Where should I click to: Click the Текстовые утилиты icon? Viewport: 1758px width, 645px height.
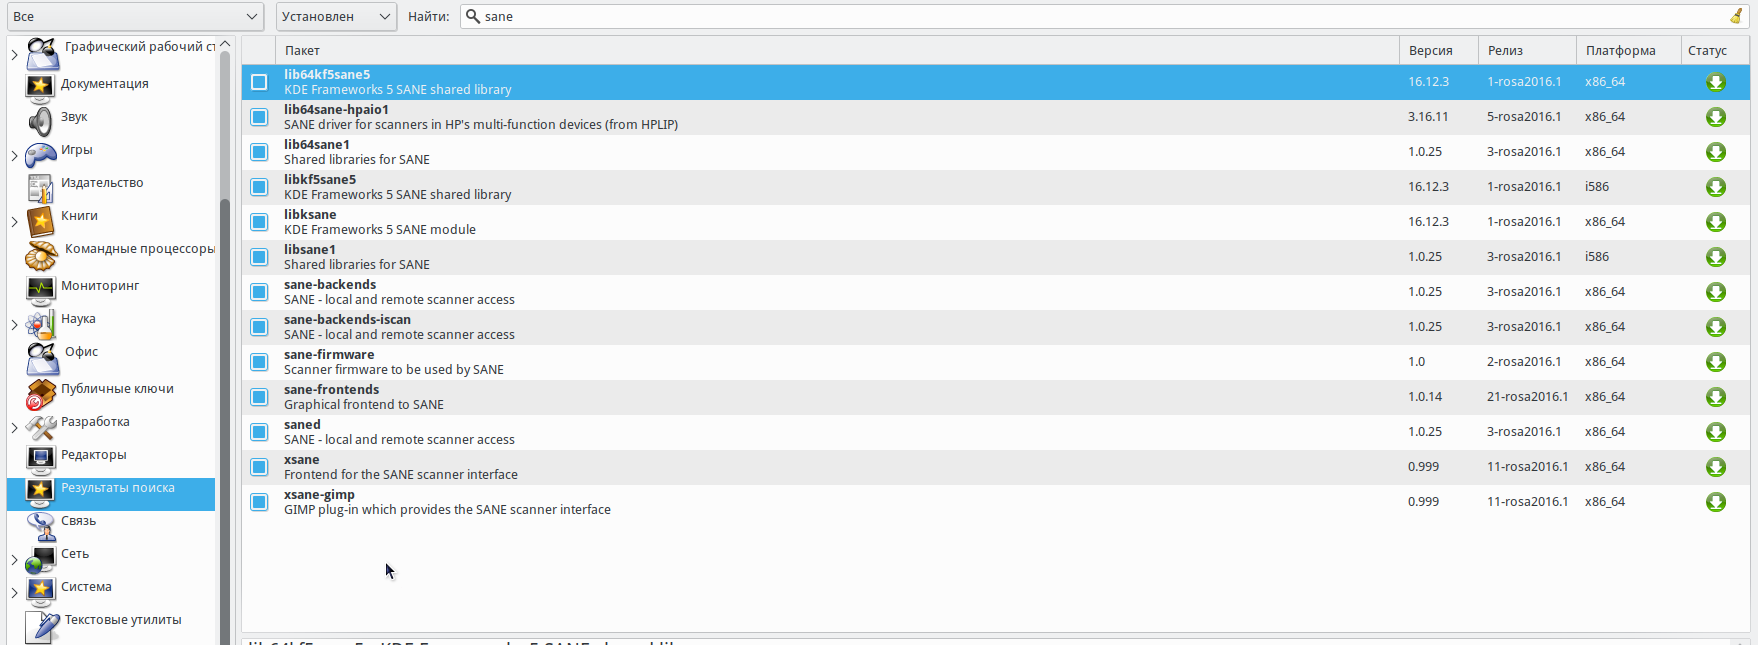(x=43, y=626)
